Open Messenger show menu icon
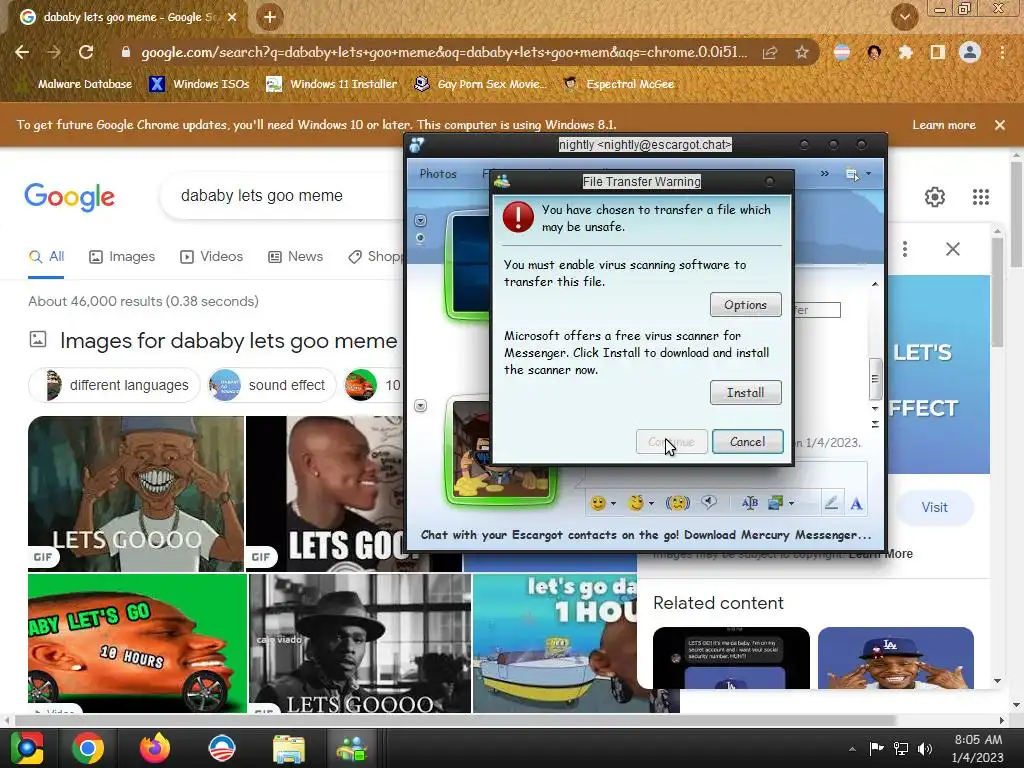The height and width of the screenshot is (768, 1024). click(852, 174)
